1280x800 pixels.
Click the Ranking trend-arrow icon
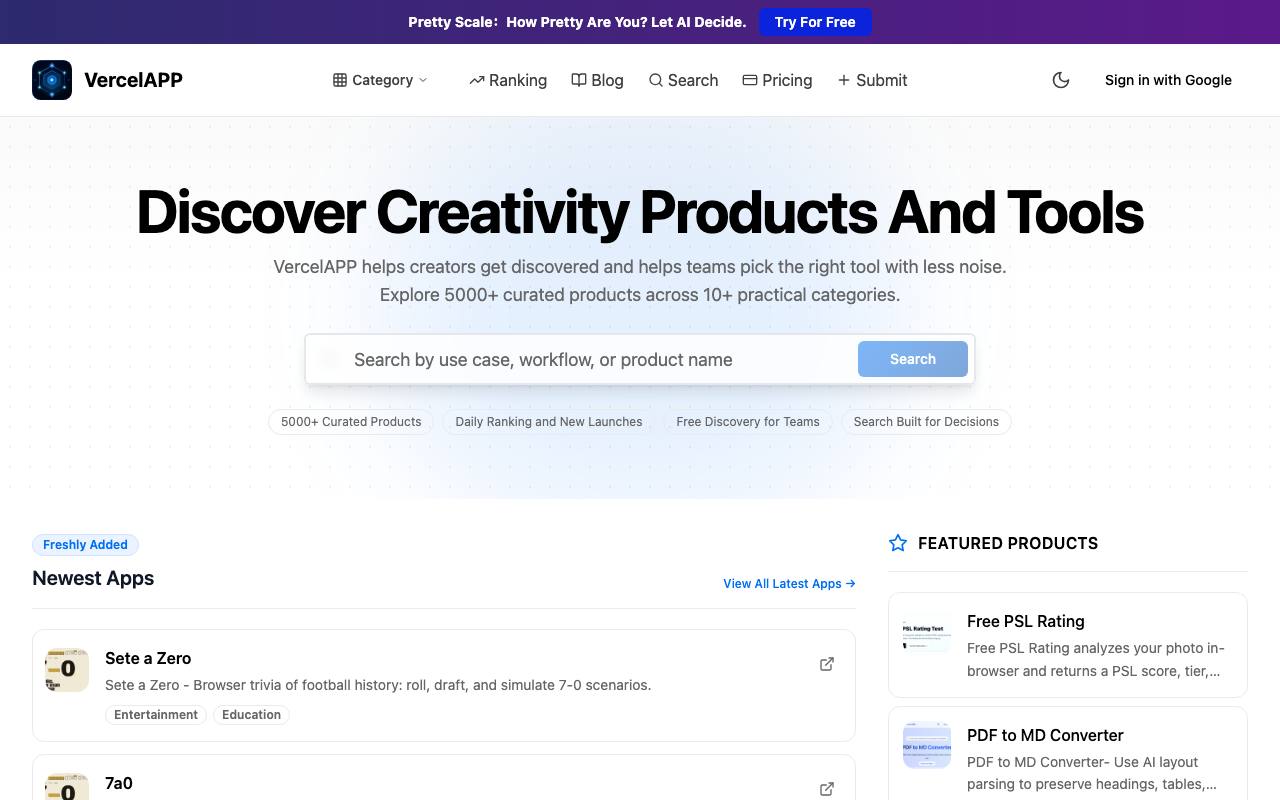point(477,80)
